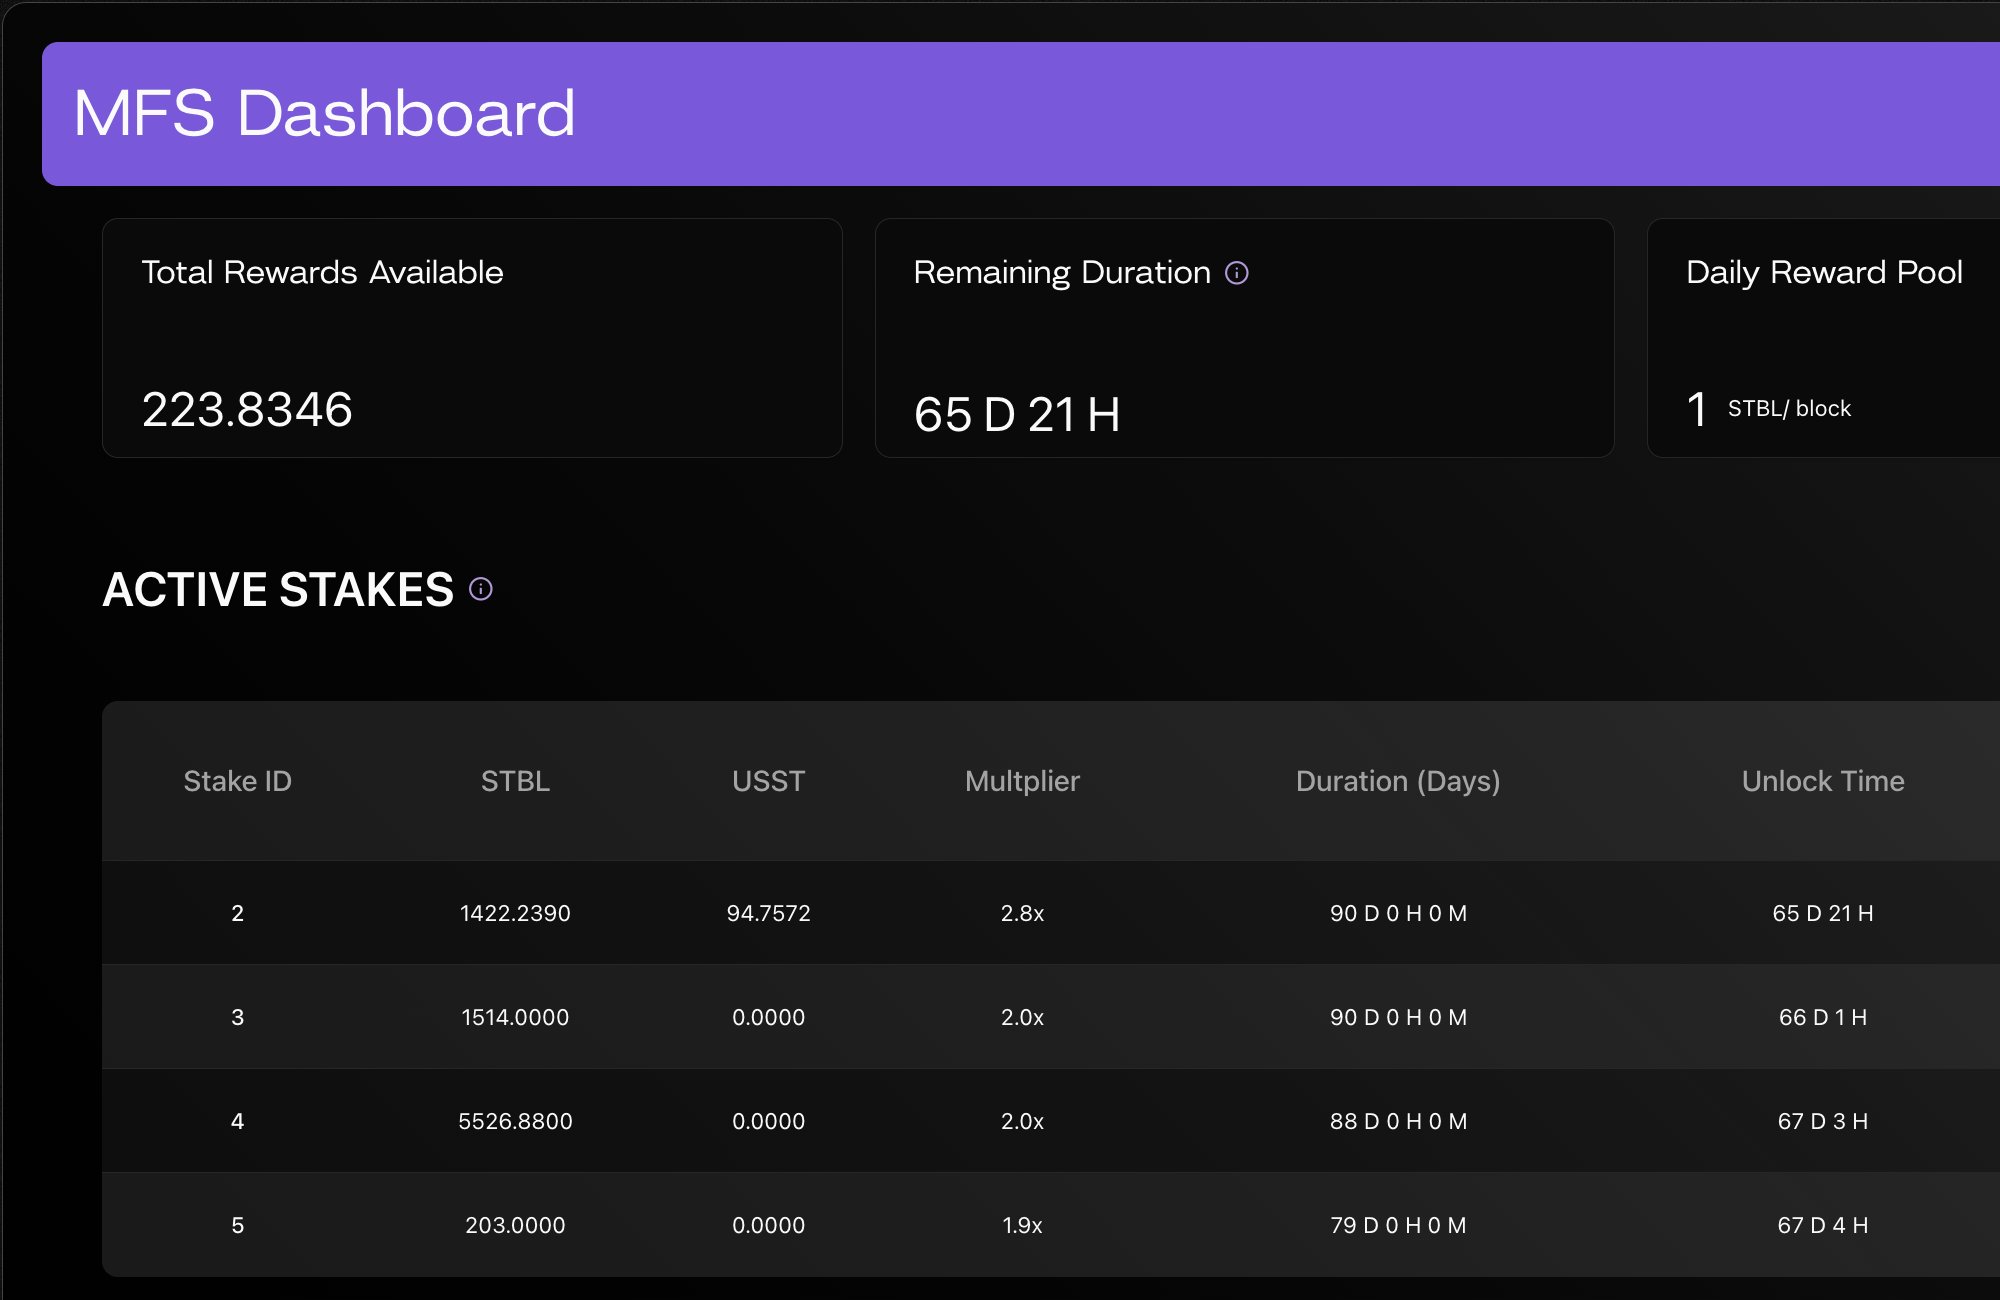Click the Stake ID column header

(x=237, y=781)
